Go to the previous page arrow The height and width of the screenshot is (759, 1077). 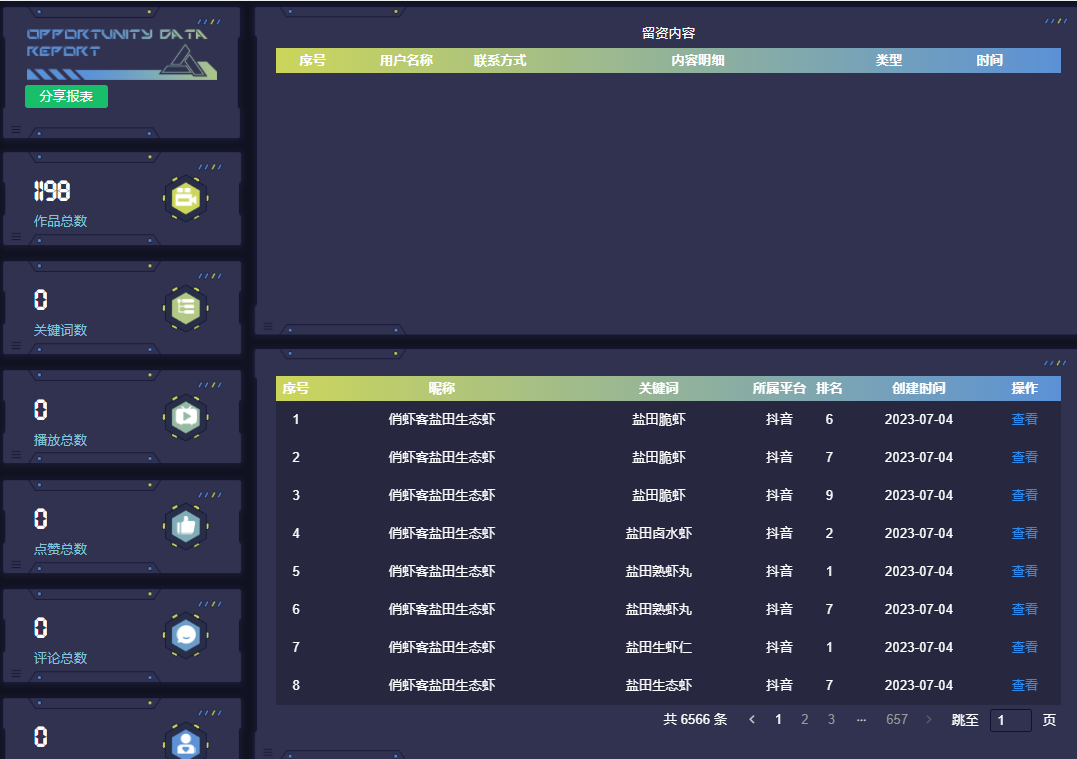tap(752, 719)
